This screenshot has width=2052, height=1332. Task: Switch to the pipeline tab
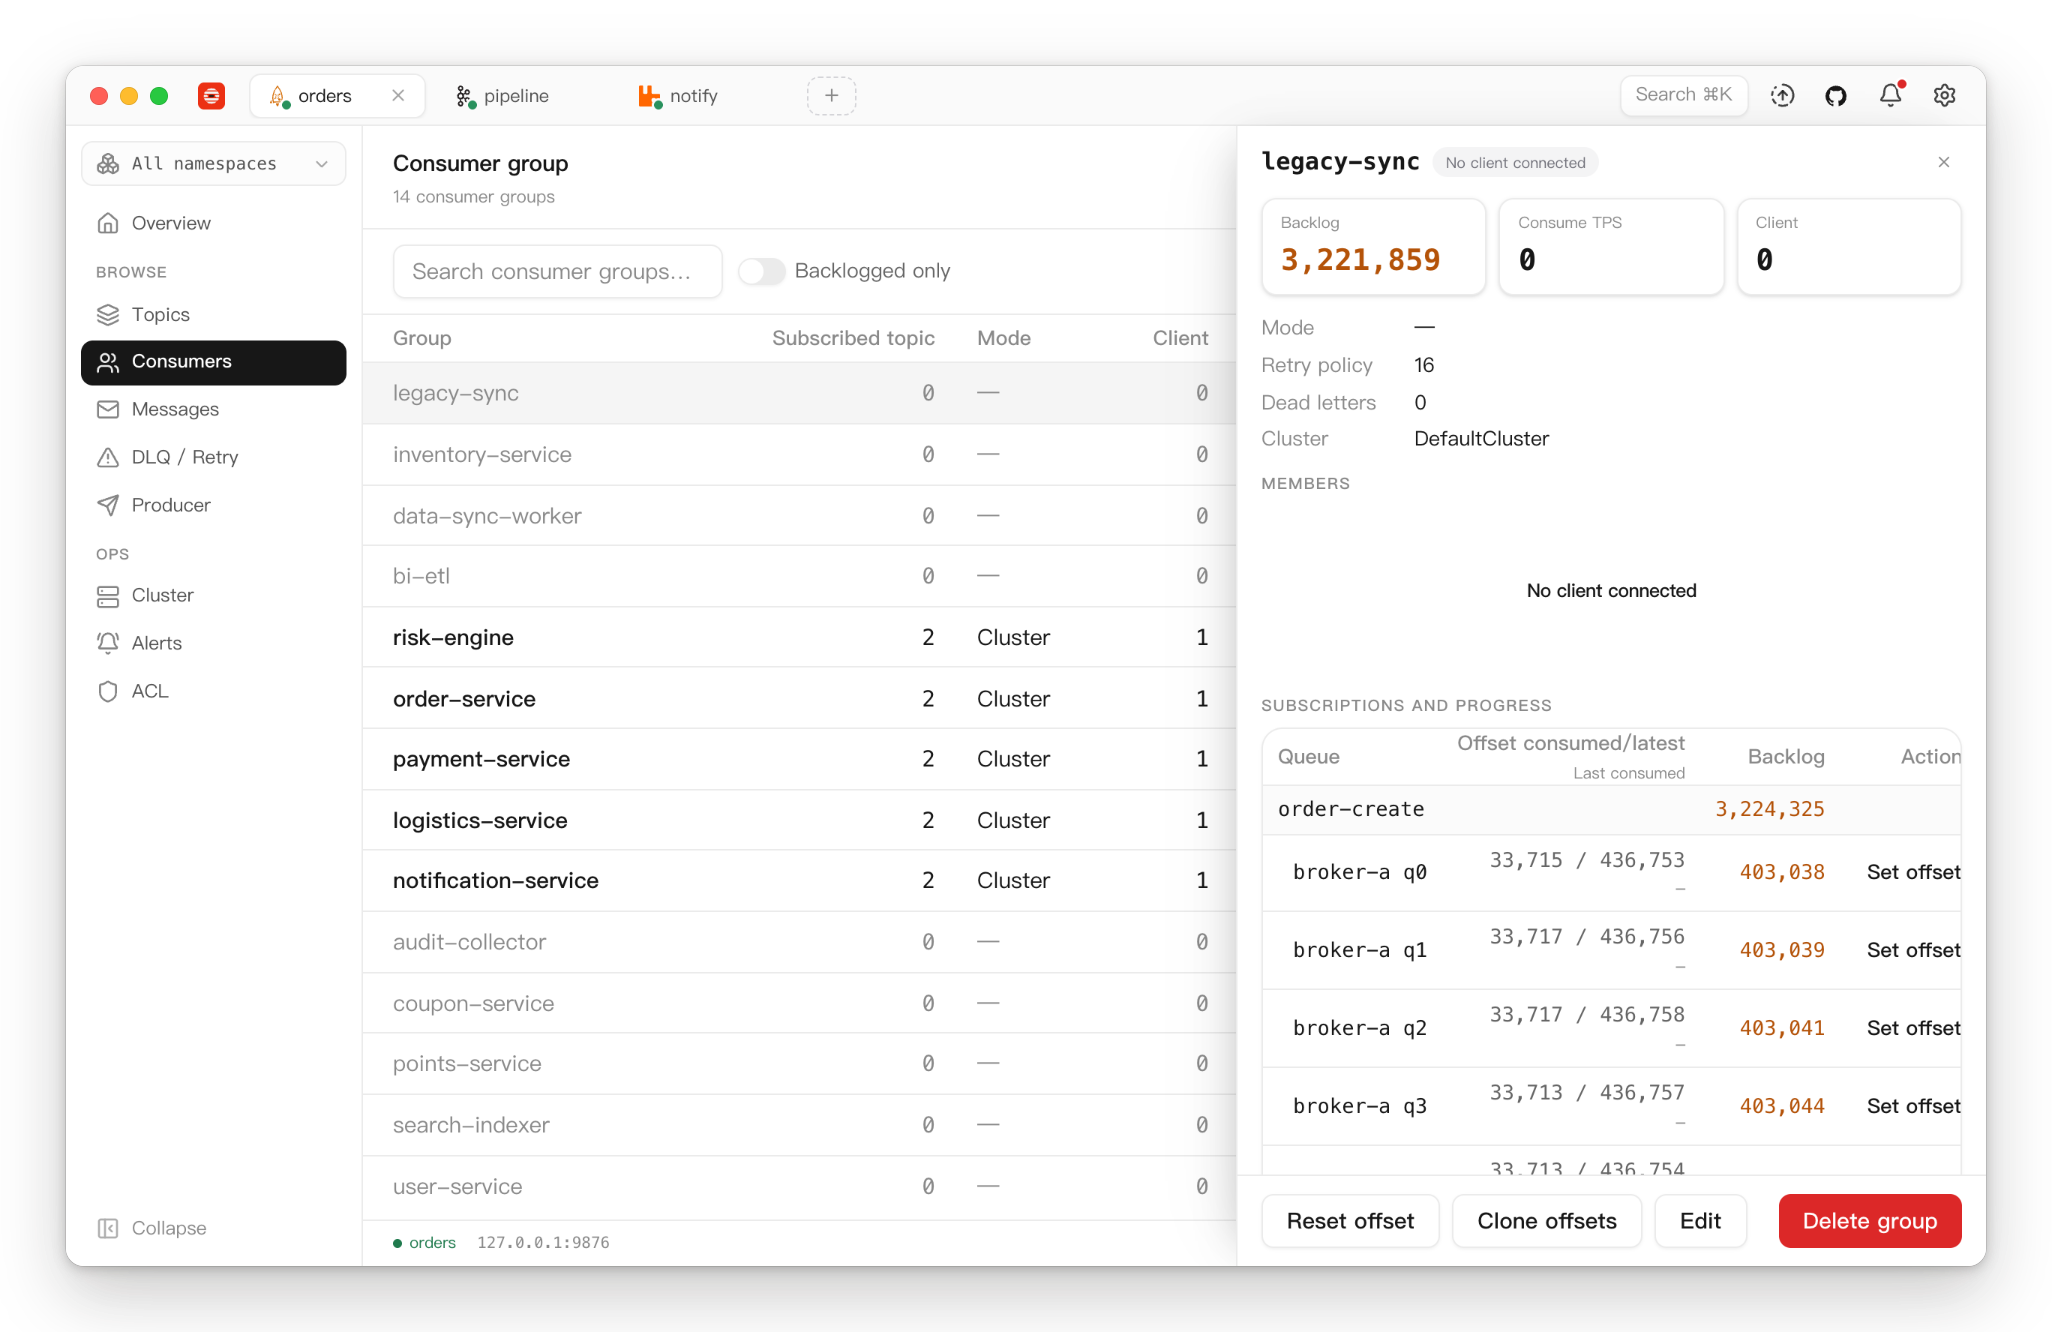[x=502, y=96]
